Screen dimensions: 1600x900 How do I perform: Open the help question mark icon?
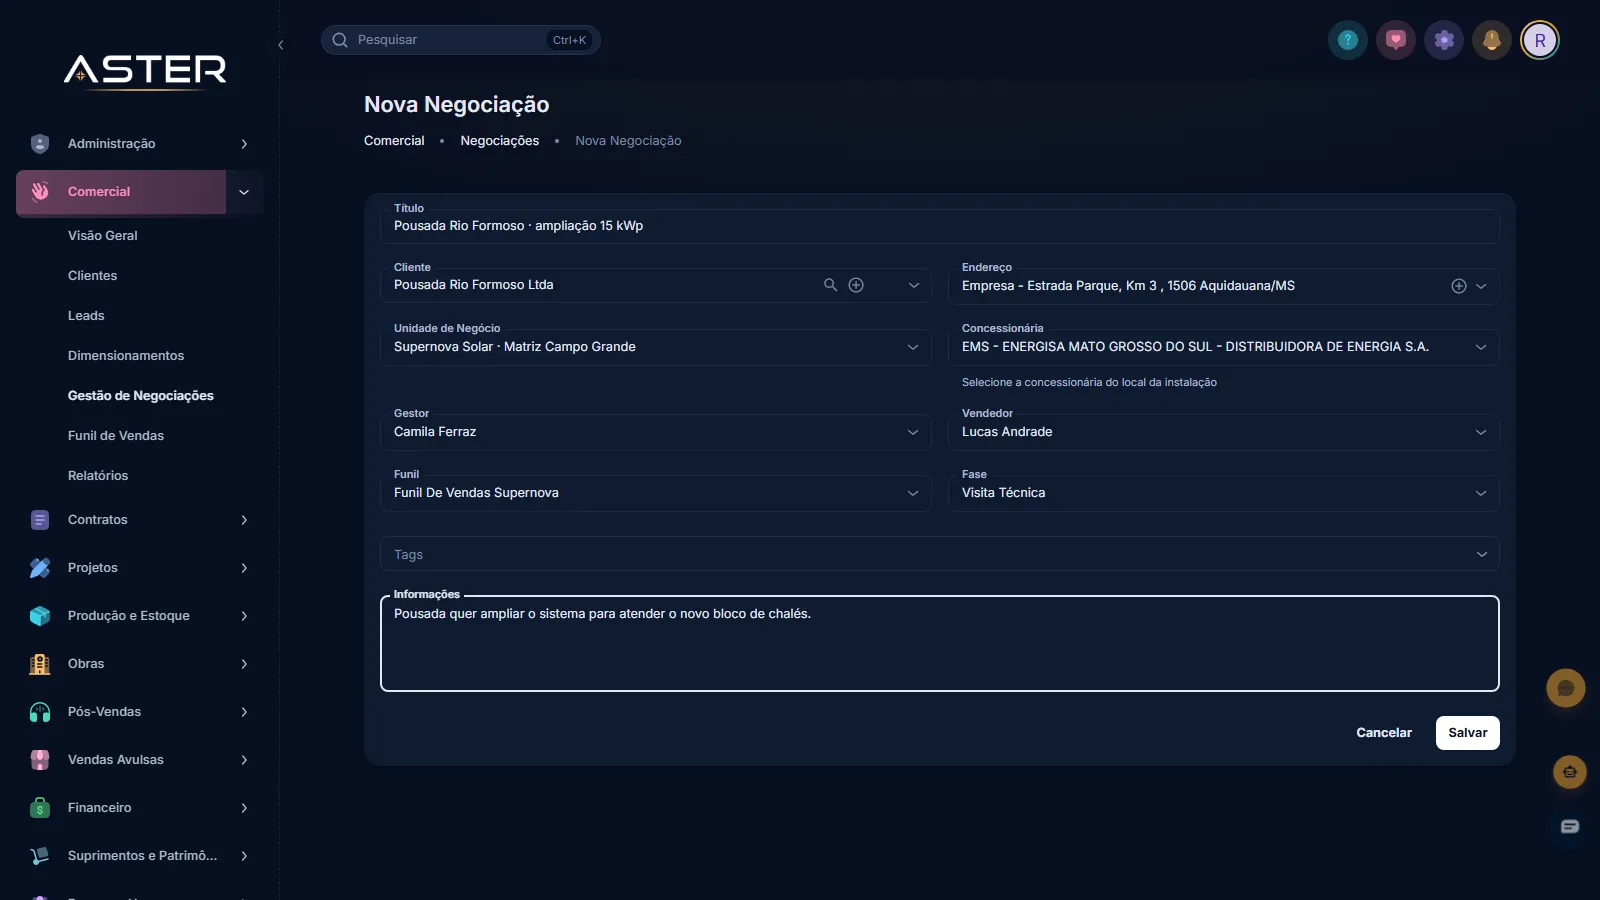1348,40
